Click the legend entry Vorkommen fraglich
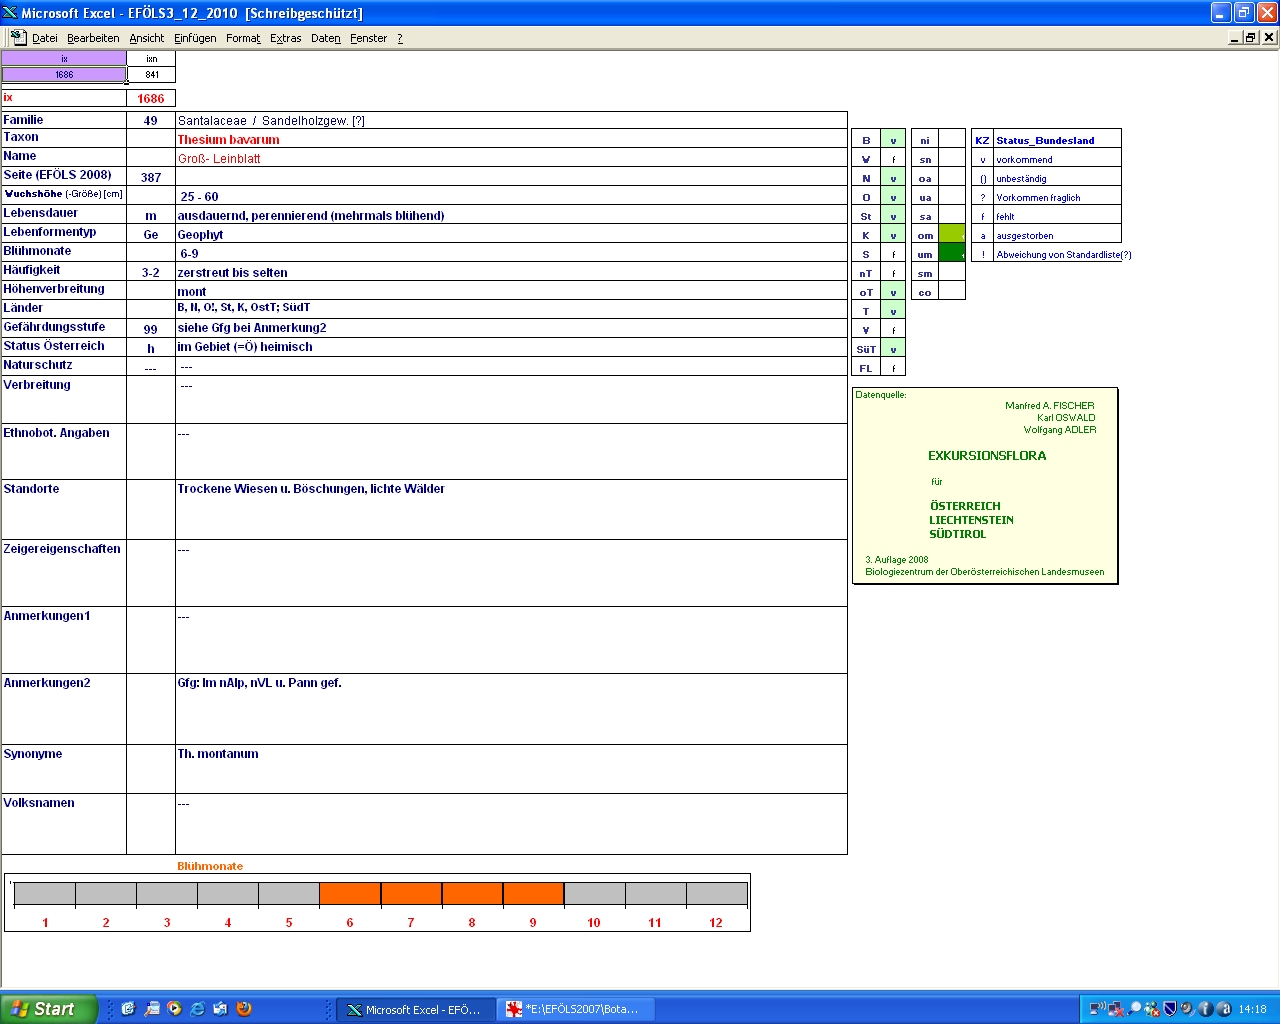This screenshot has height=1024, width=1280. pos(1038,198)
